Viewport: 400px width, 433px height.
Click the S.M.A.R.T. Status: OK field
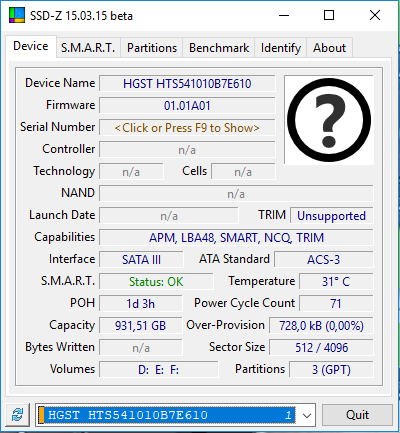[x=156, y=282]
